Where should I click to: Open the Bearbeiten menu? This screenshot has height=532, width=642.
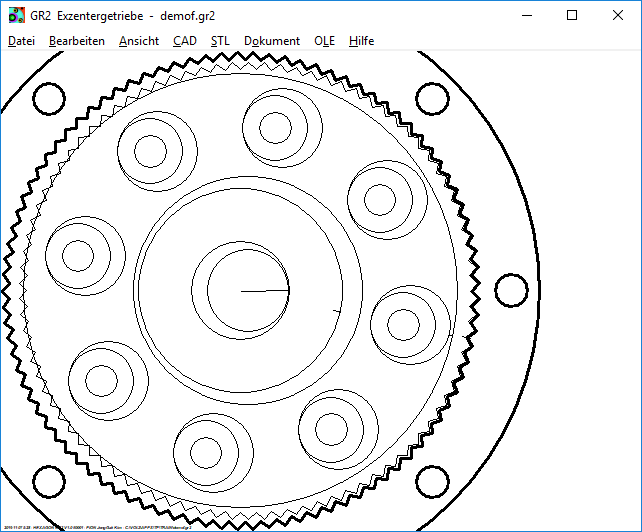[x=77, y=41]
